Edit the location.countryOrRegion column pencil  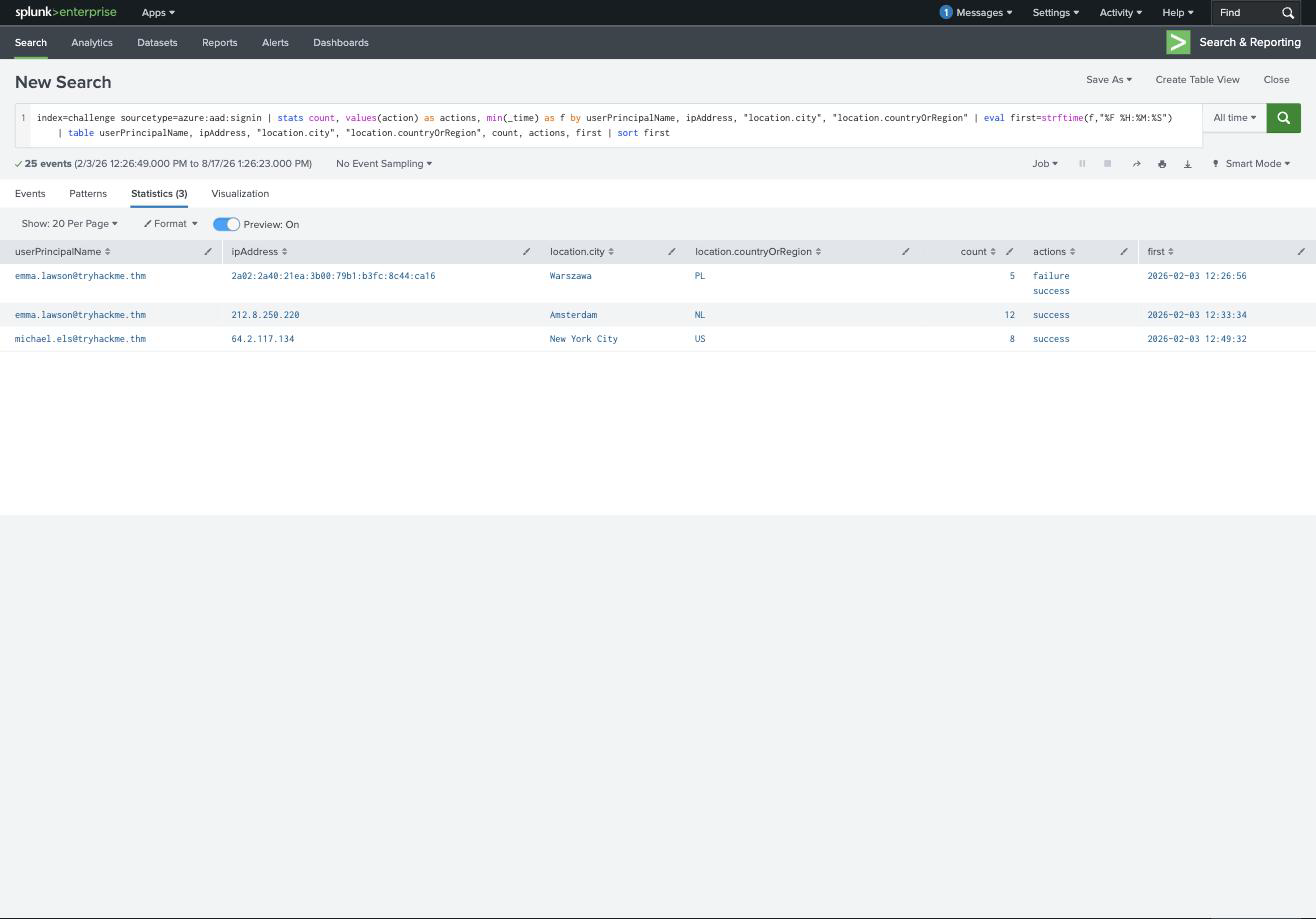(905, 252)
